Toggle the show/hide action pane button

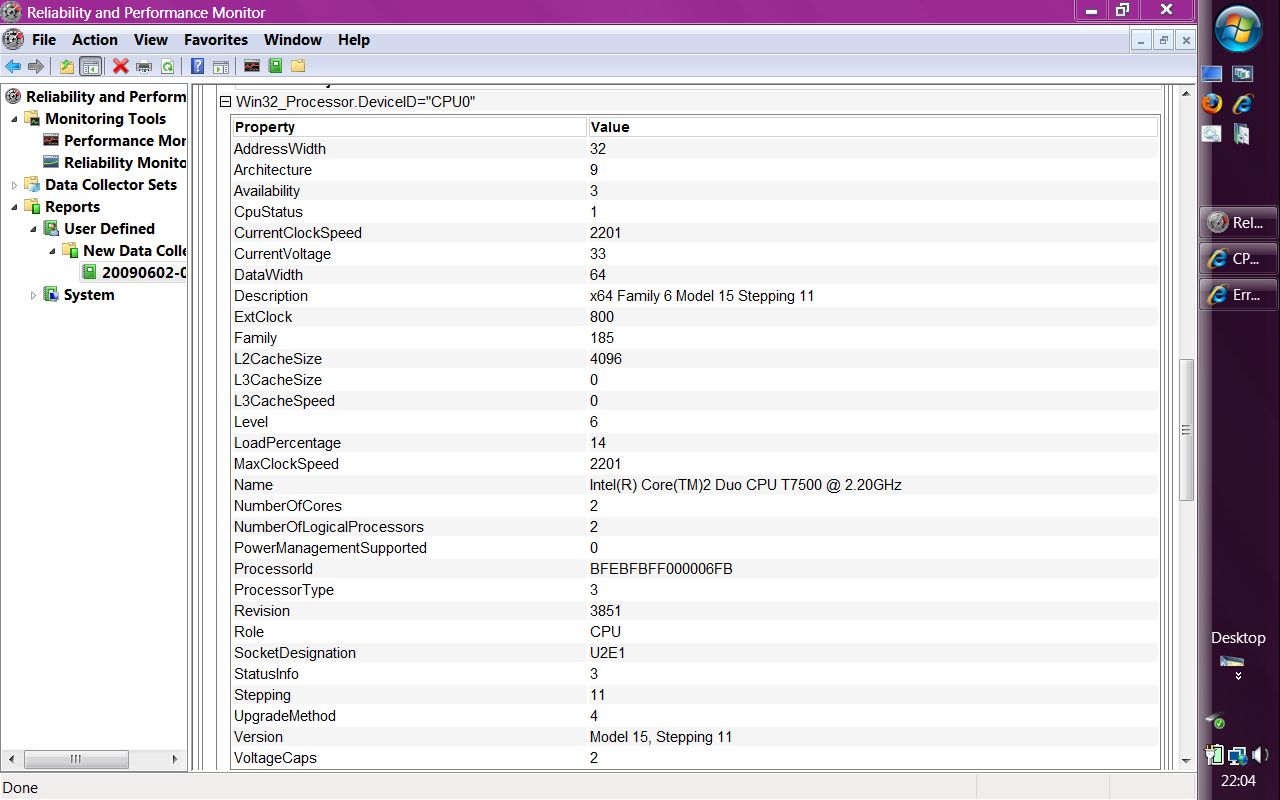click(220, 66)
